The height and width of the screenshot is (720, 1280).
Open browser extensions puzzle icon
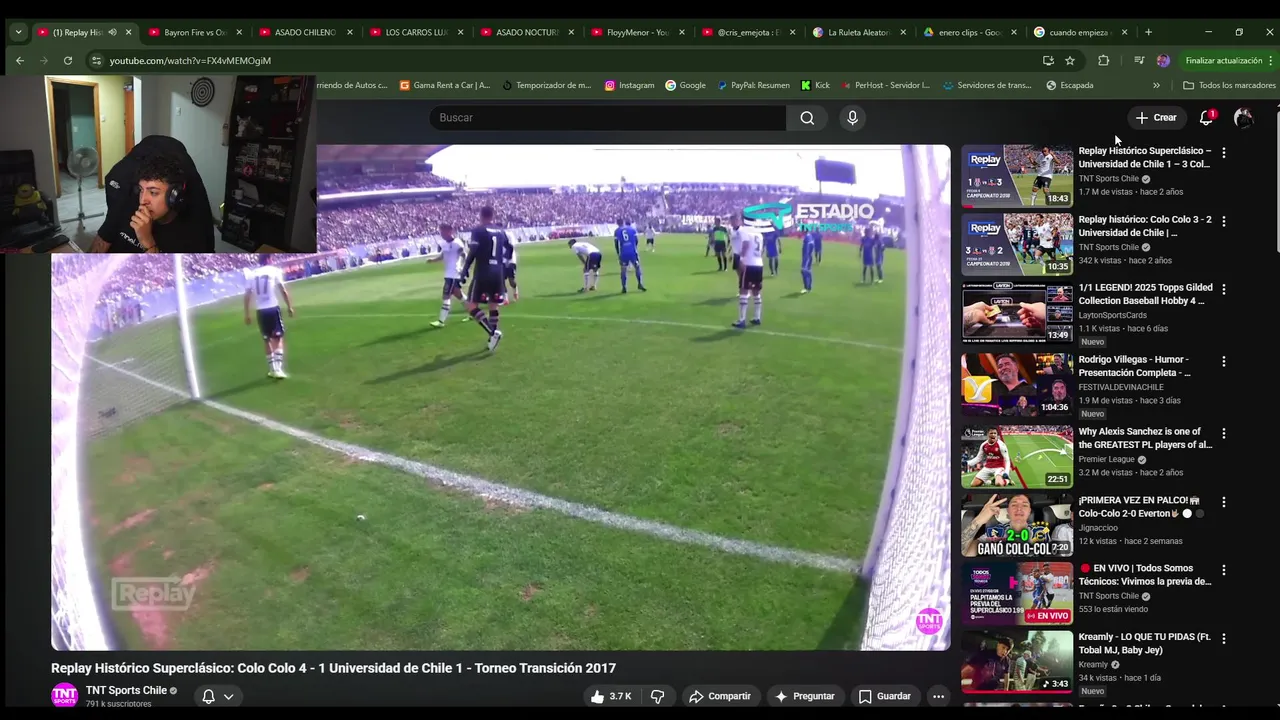tap(1103, 60)
